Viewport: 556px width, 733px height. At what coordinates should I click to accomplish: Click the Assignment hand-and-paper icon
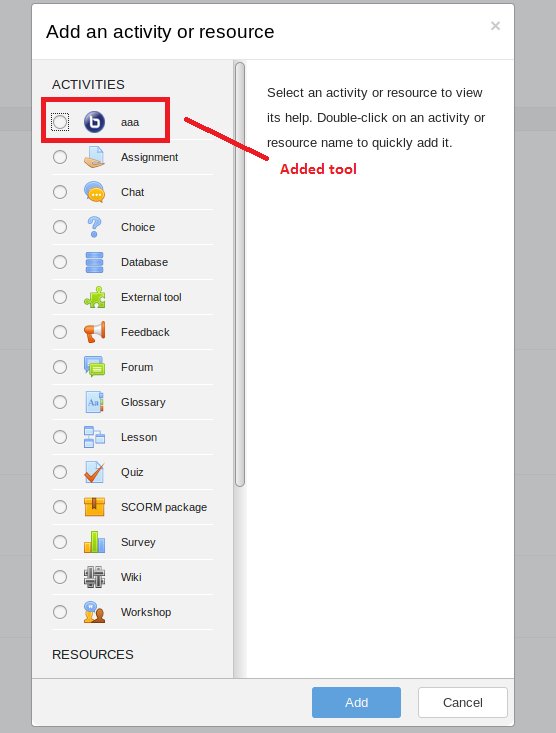(x=94, y=157)
